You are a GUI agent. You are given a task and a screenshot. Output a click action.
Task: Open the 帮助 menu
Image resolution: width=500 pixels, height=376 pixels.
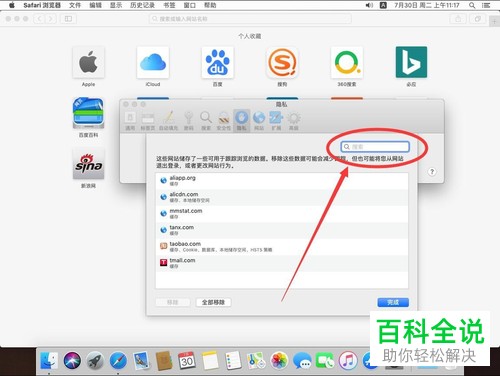point(210,5)
